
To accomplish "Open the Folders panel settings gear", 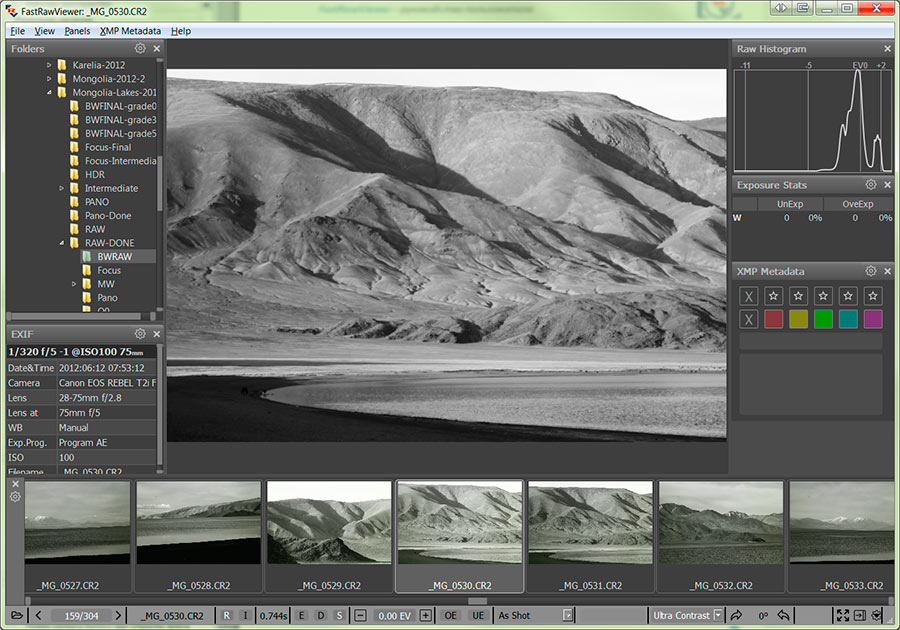I will pyautogui.click(x=140, y=48).
